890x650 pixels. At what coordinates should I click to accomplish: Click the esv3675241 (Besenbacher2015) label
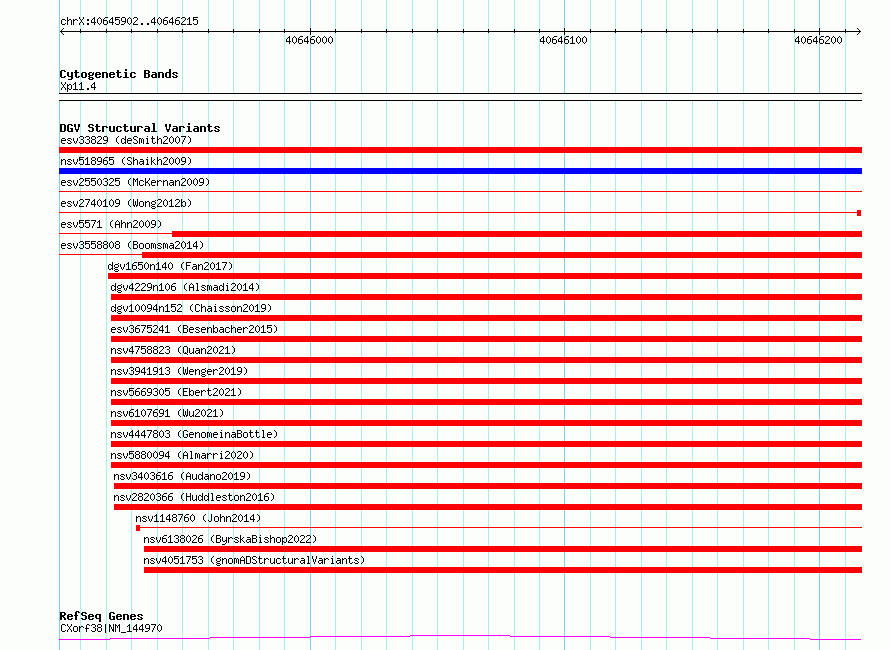(x=193, y=329)
